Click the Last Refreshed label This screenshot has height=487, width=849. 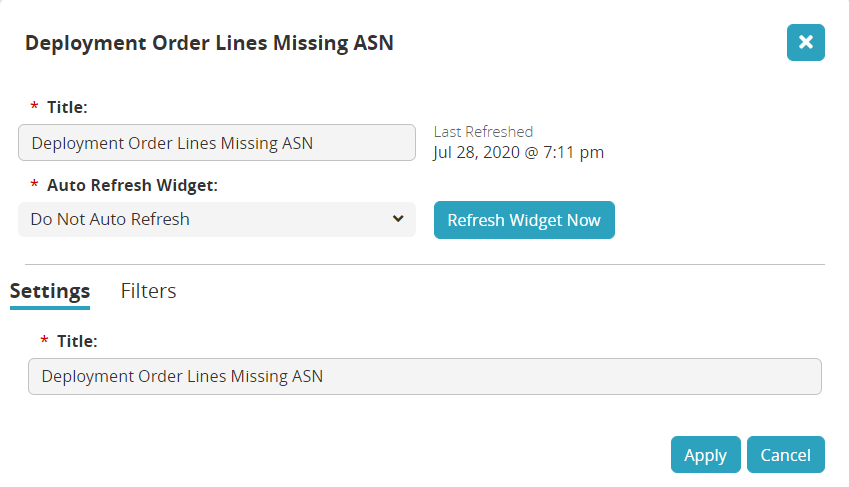click(x=483, y=132)
